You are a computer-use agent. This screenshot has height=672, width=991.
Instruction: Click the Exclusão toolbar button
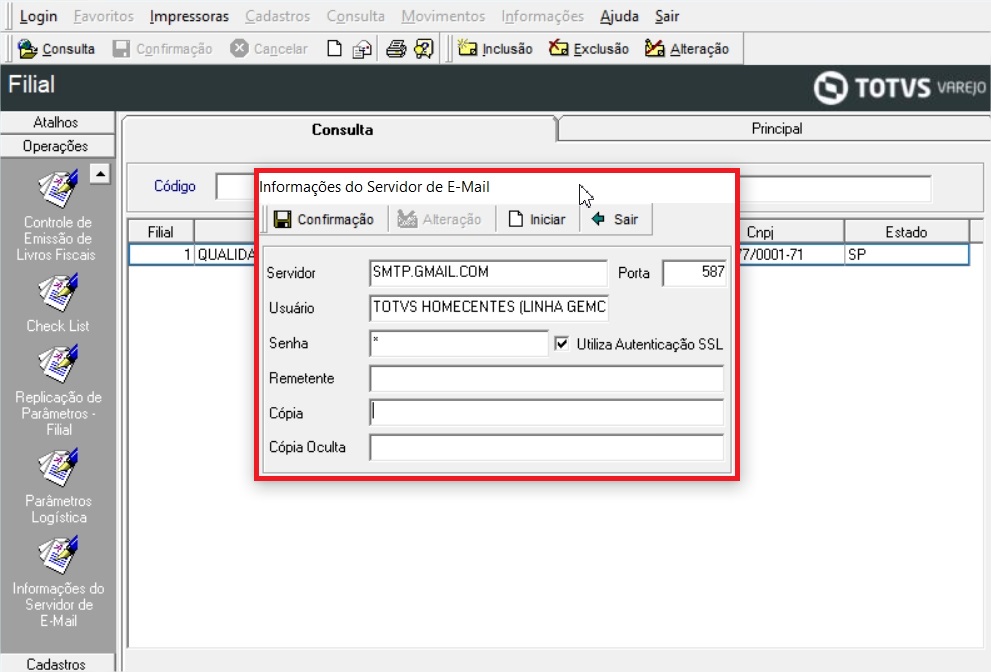(588, 49)
